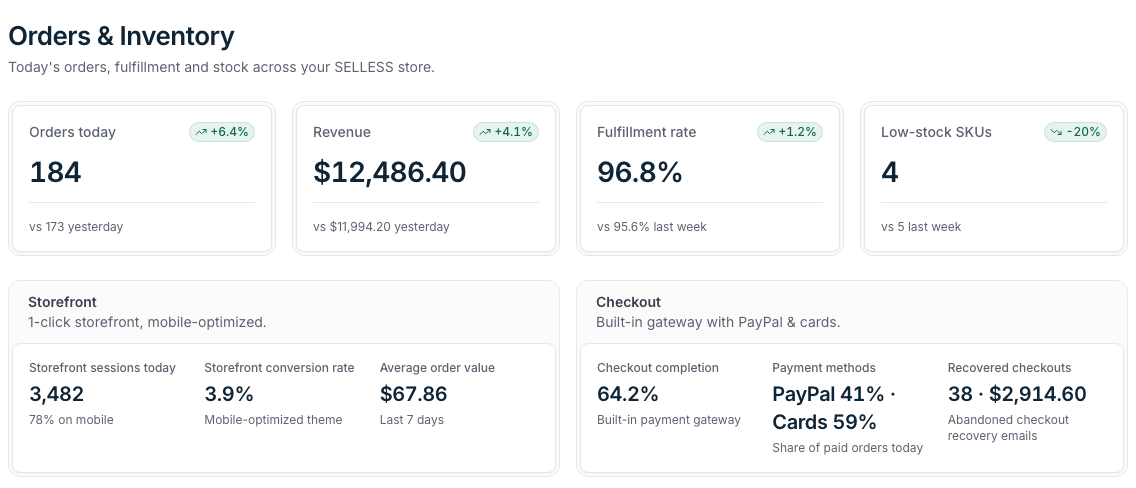Click the Payment methods label
1136x488 pixels.
pyautogui.click(x=824, y=368)
